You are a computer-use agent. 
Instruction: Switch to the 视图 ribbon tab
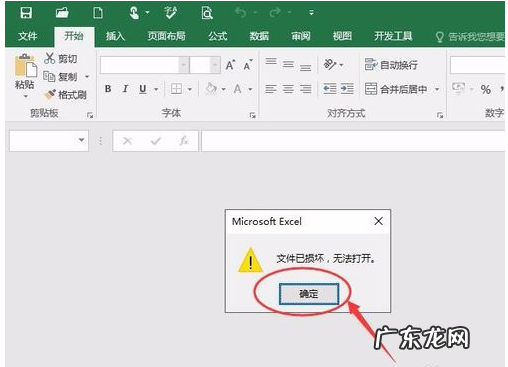[342, 36]
